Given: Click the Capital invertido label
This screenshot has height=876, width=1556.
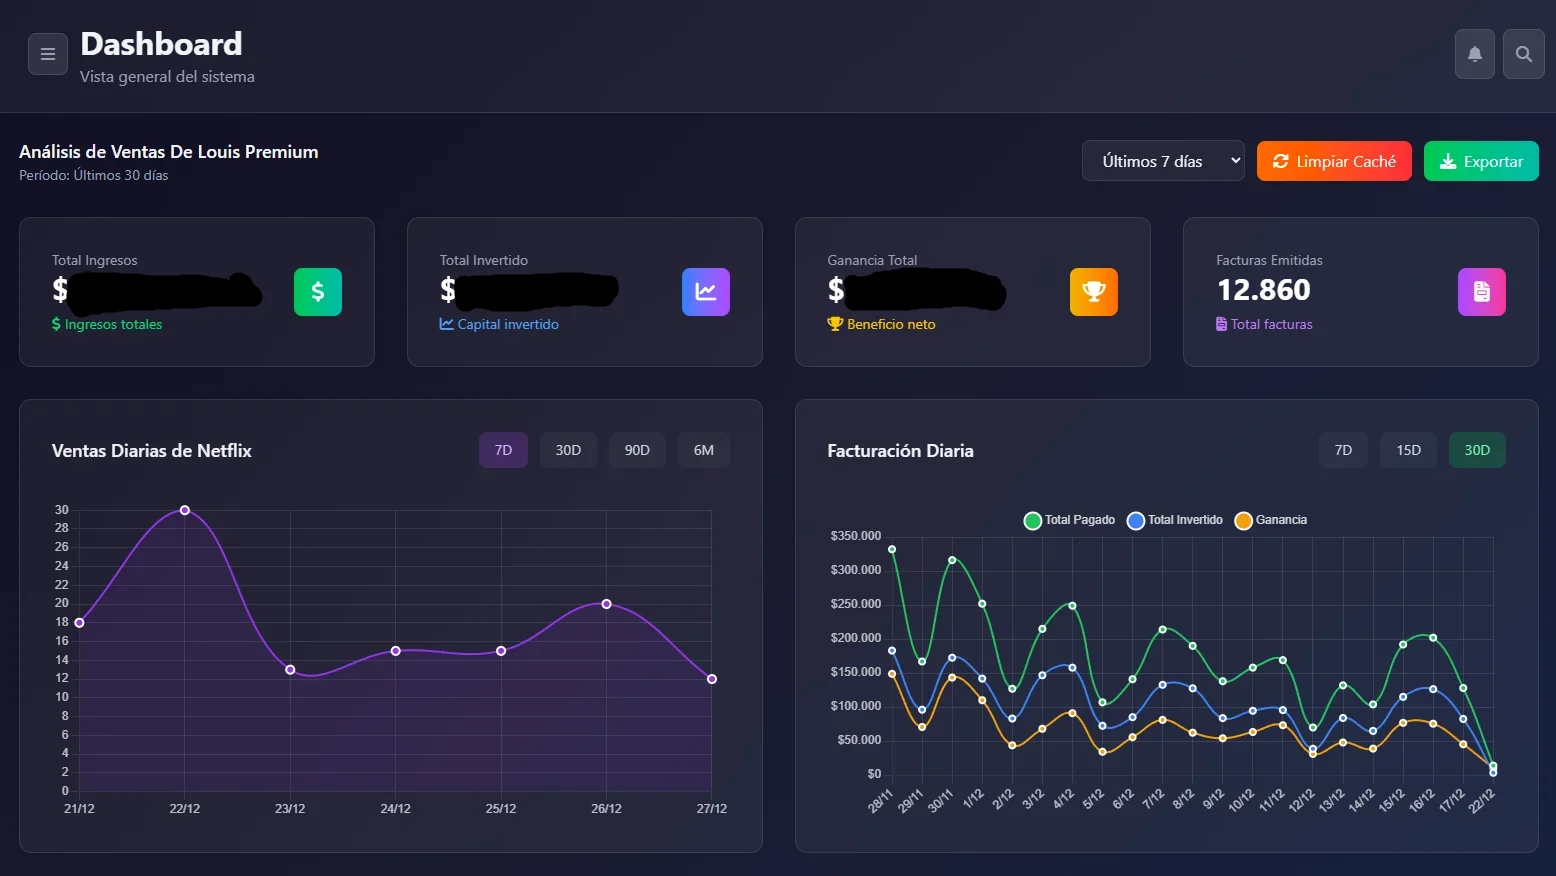Looking at the screenshot, I should pyautogui.click(x=499, y=324).
